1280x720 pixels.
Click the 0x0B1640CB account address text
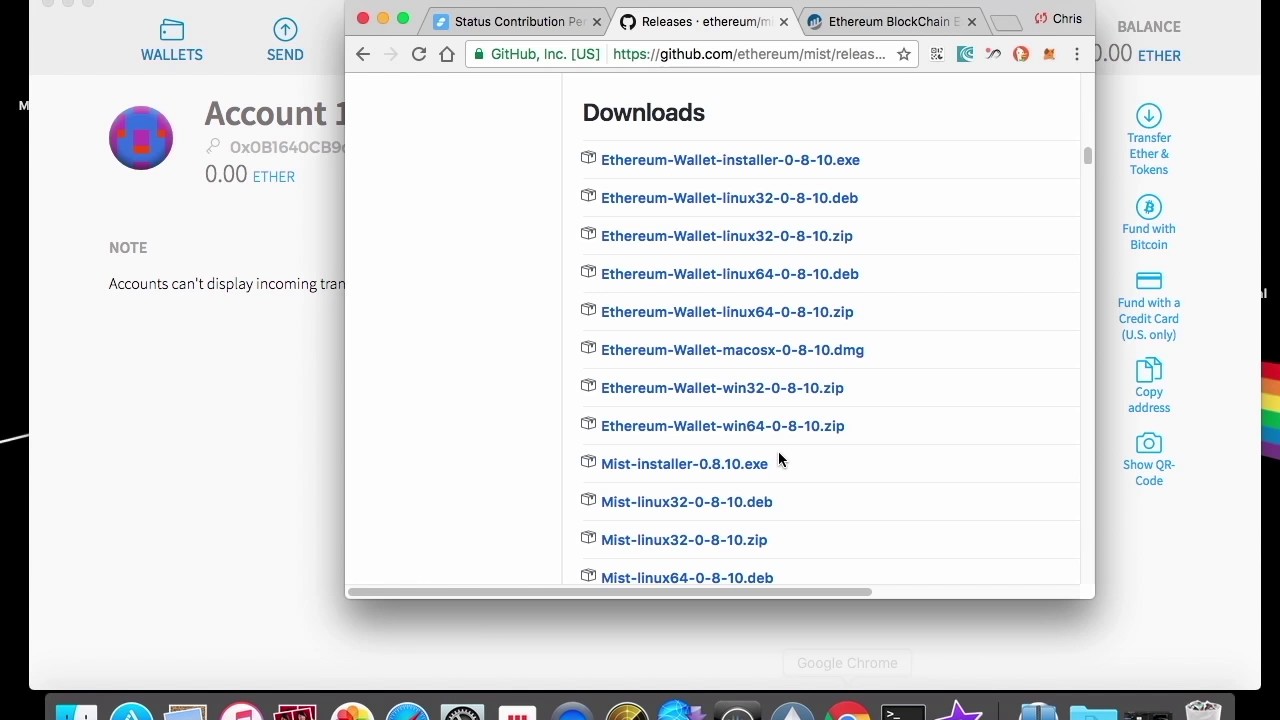pos(287,147)
